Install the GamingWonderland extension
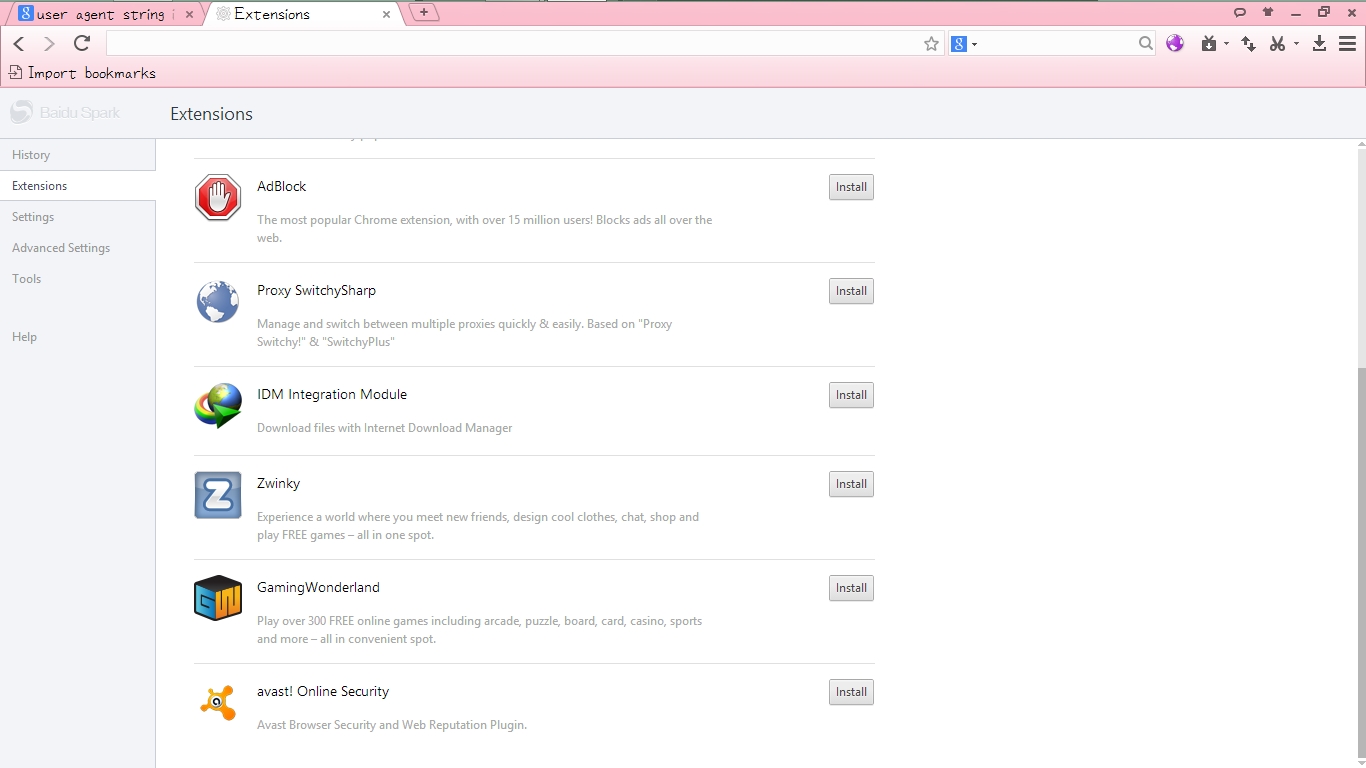Screen dimensions: 1366x768 tap(851, 588)
